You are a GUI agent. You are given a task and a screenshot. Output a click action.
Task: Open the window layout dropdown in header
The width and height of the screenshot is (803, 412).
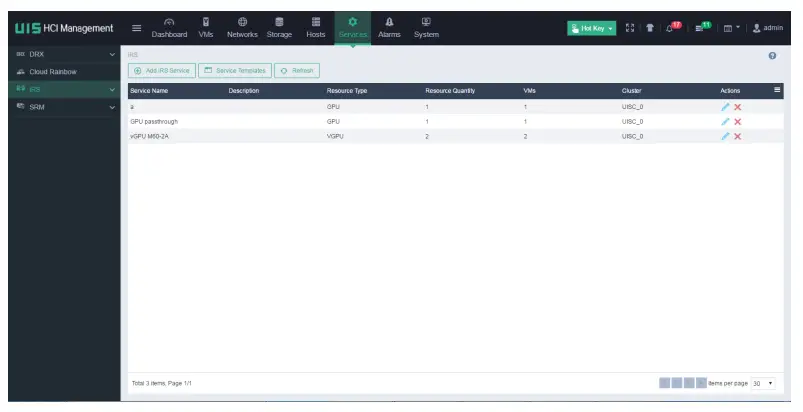[731, 28]
